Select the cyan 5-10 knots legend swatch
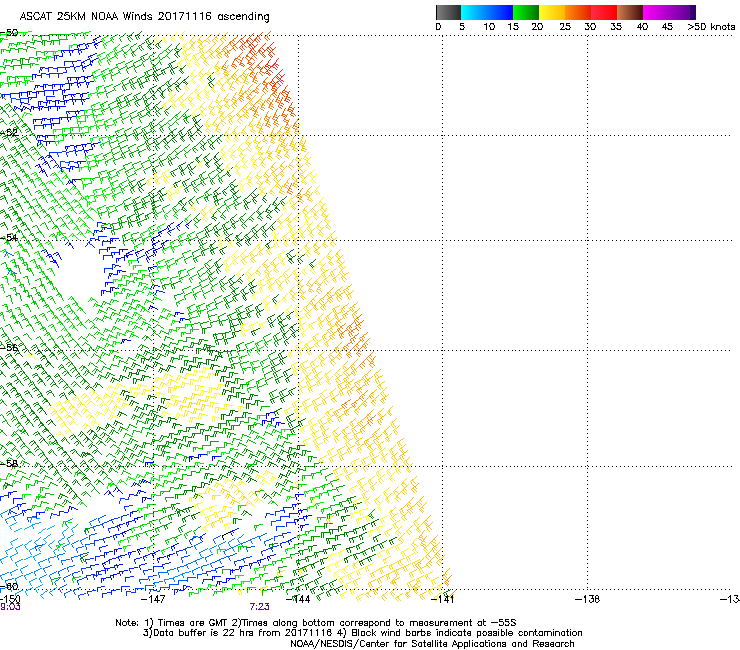 [474, 12]
